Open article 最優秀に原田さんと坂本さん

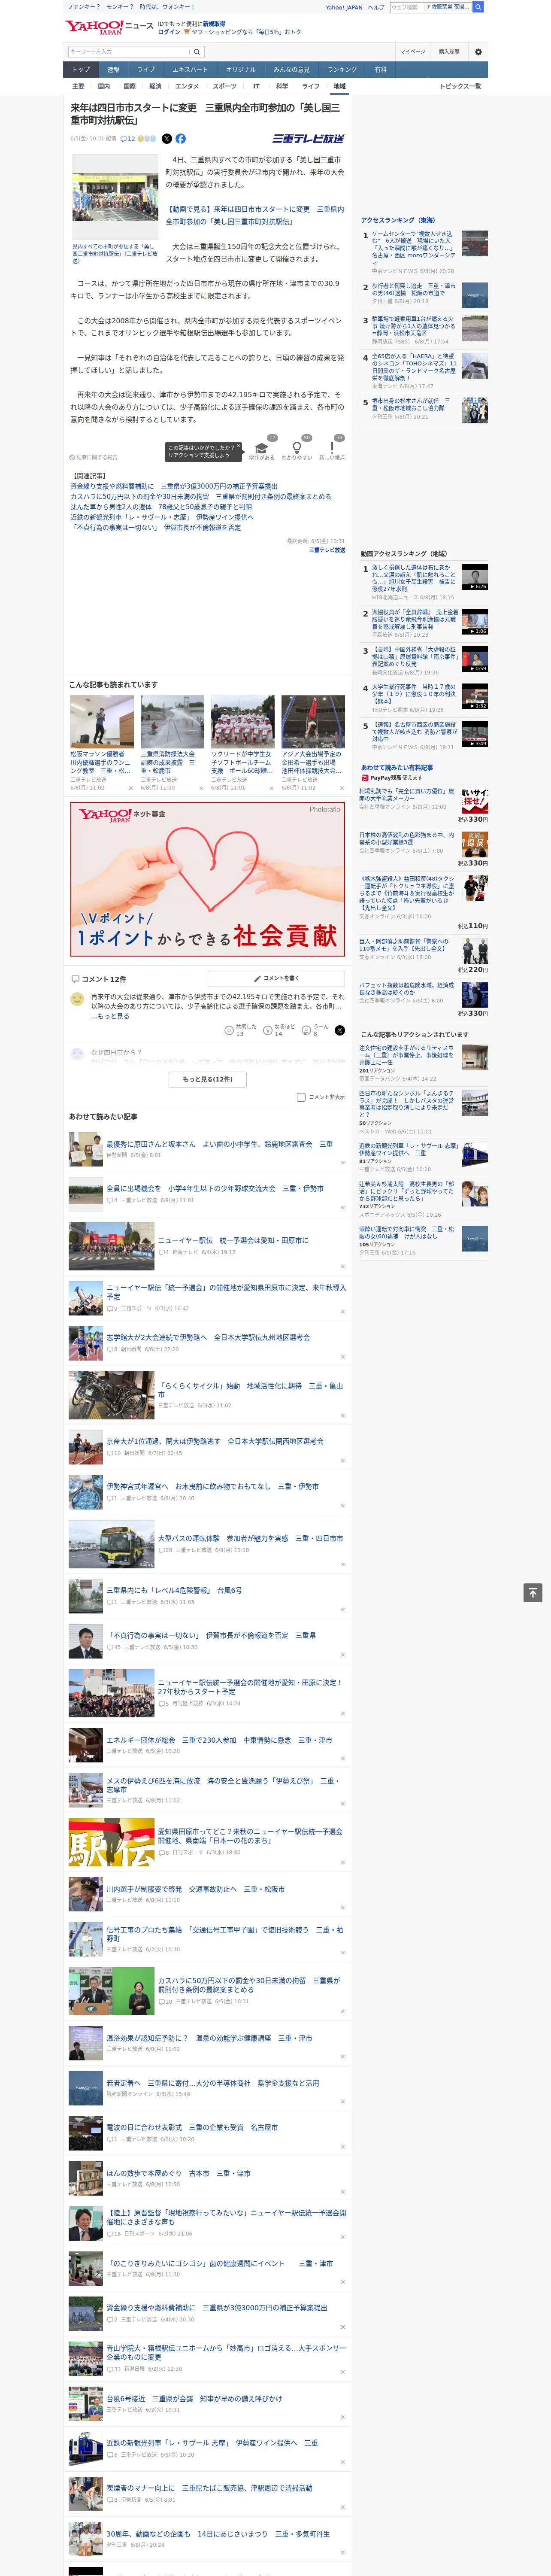(220, 1144)
